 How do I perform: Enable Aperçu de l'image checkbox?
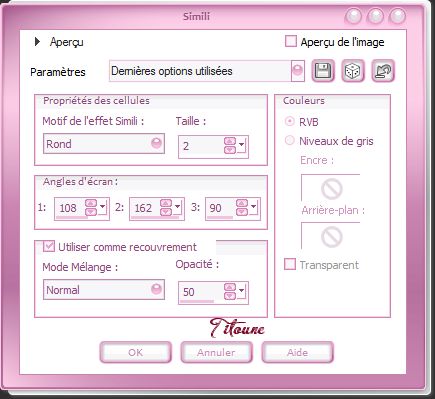click(x=291, y=42)
